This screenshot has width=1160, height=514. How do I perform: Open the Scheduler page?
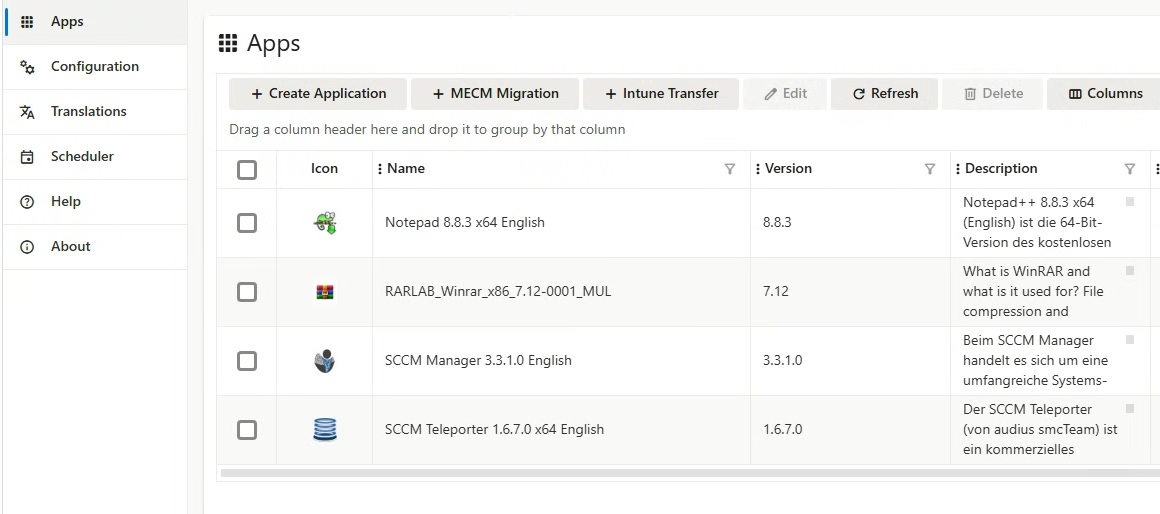(x=95, y=157)
